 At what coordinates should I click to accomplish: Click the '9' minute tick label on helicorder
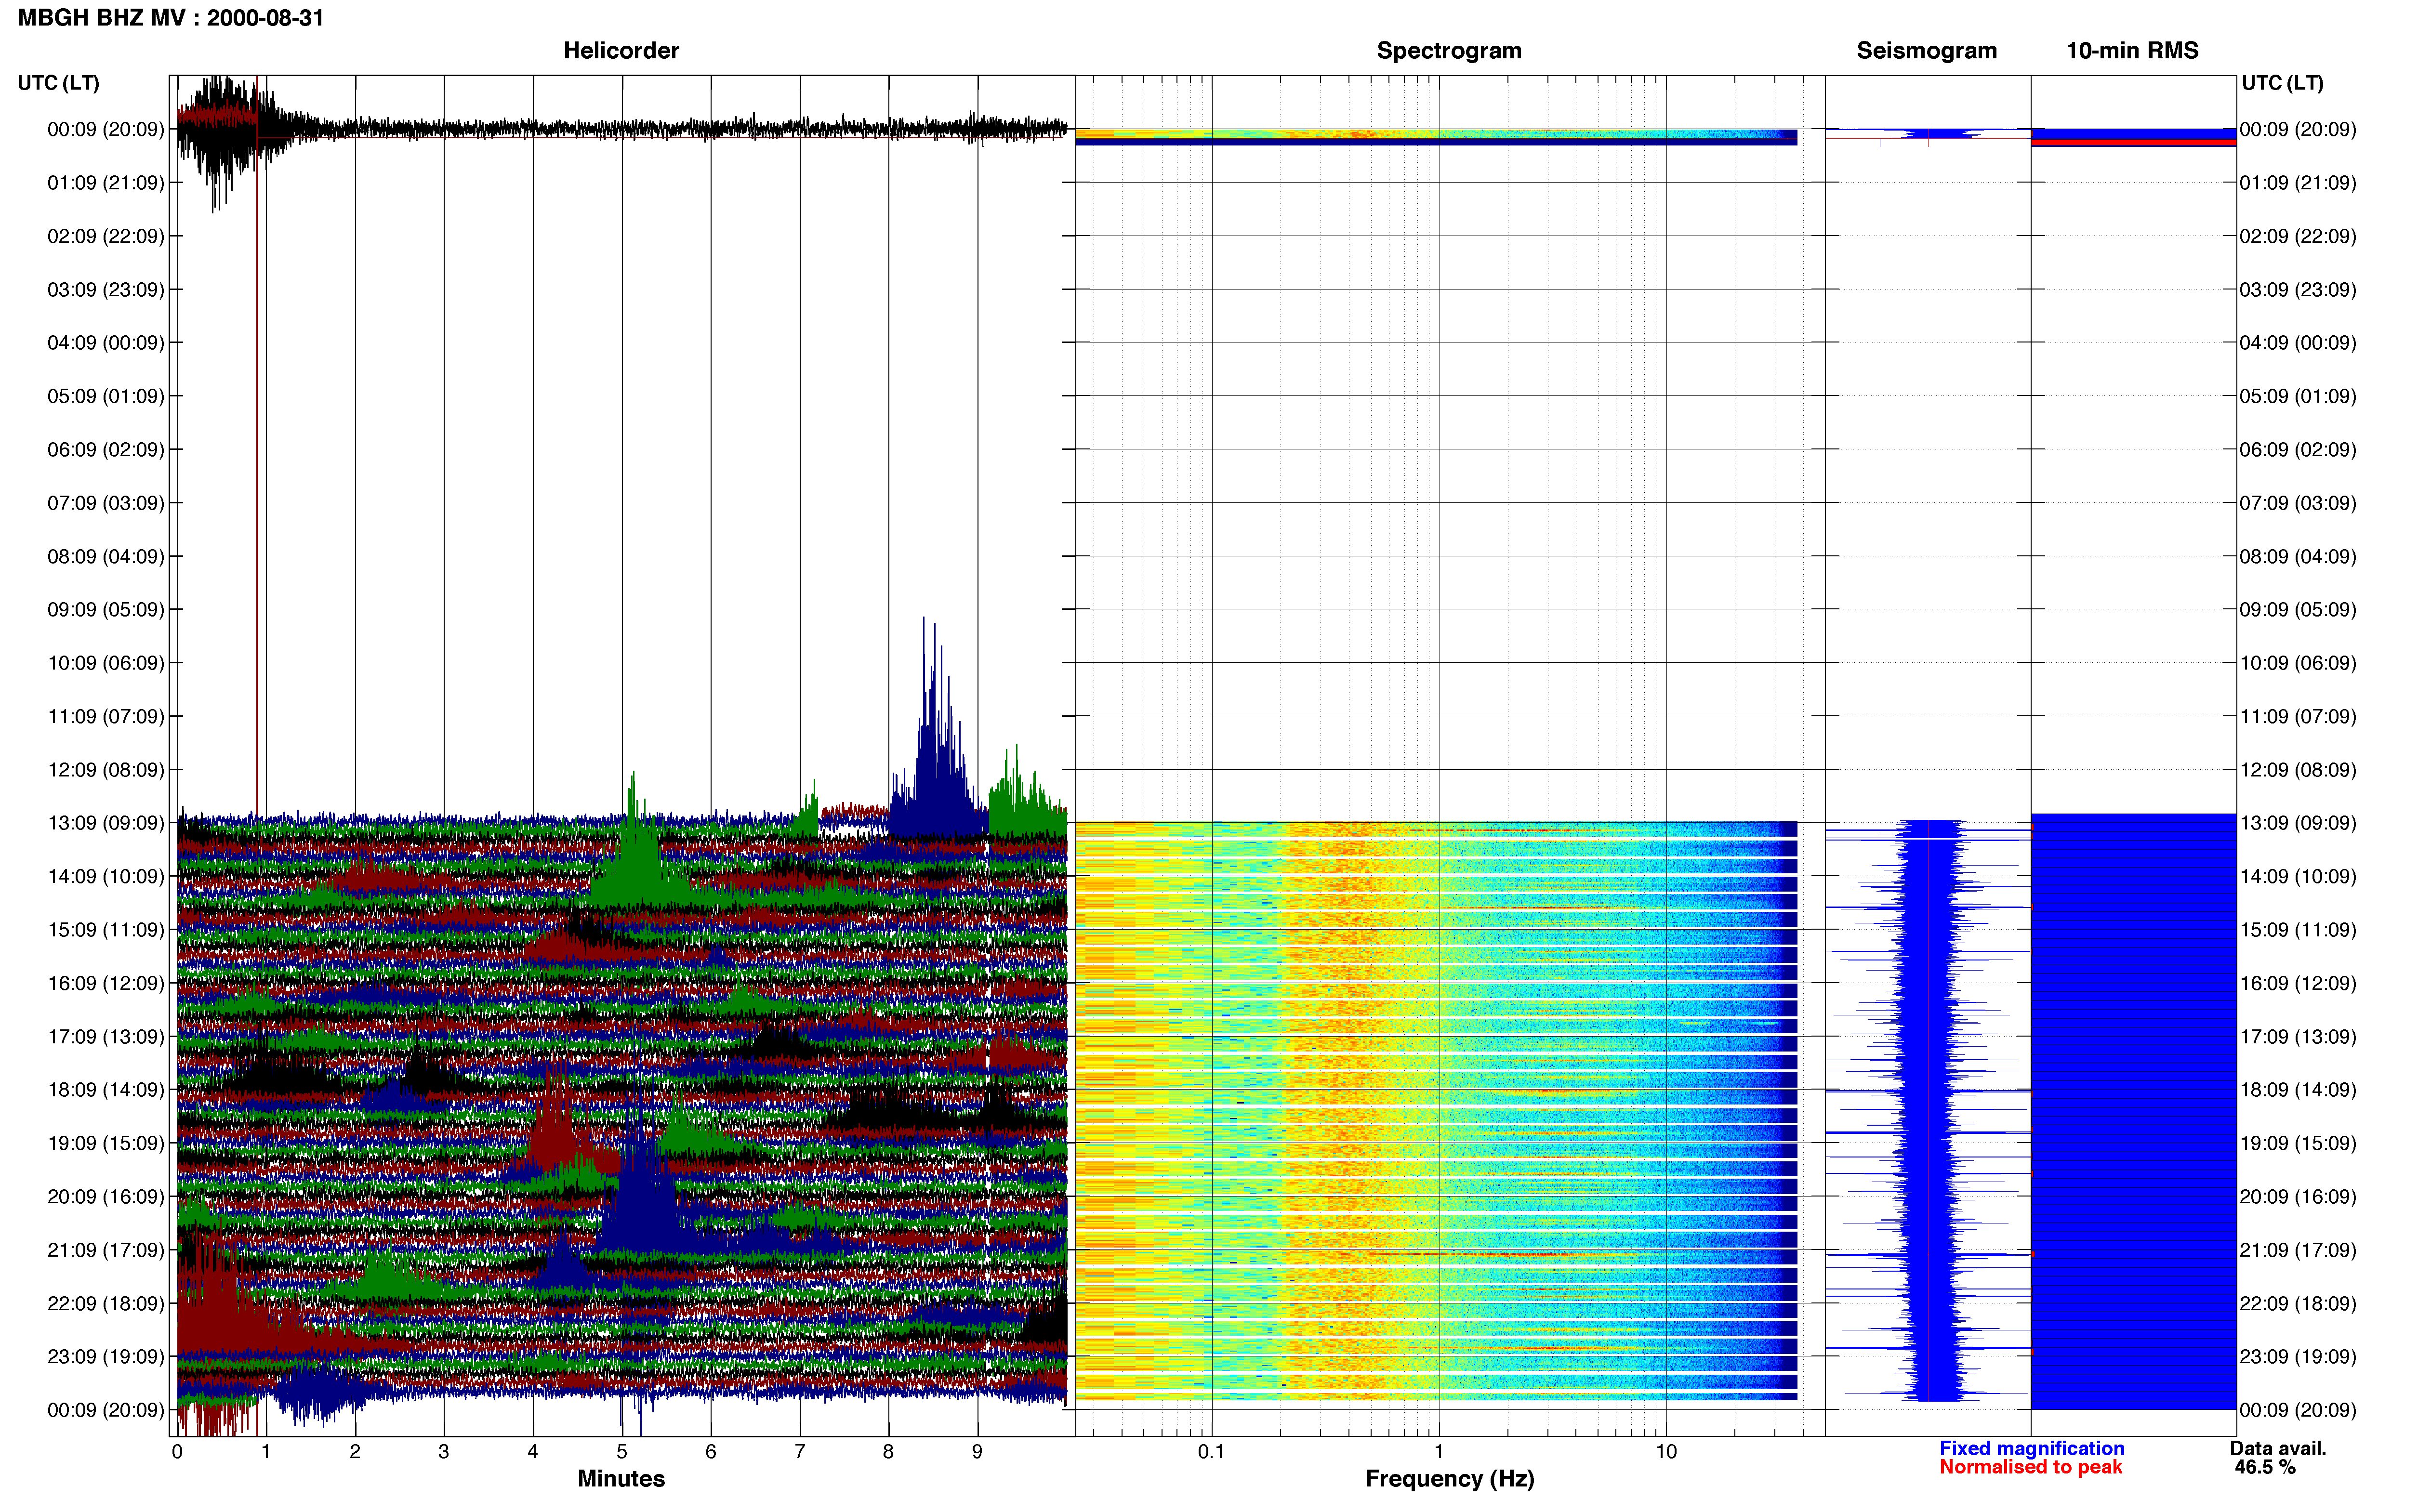click(x=977, y=1451)
